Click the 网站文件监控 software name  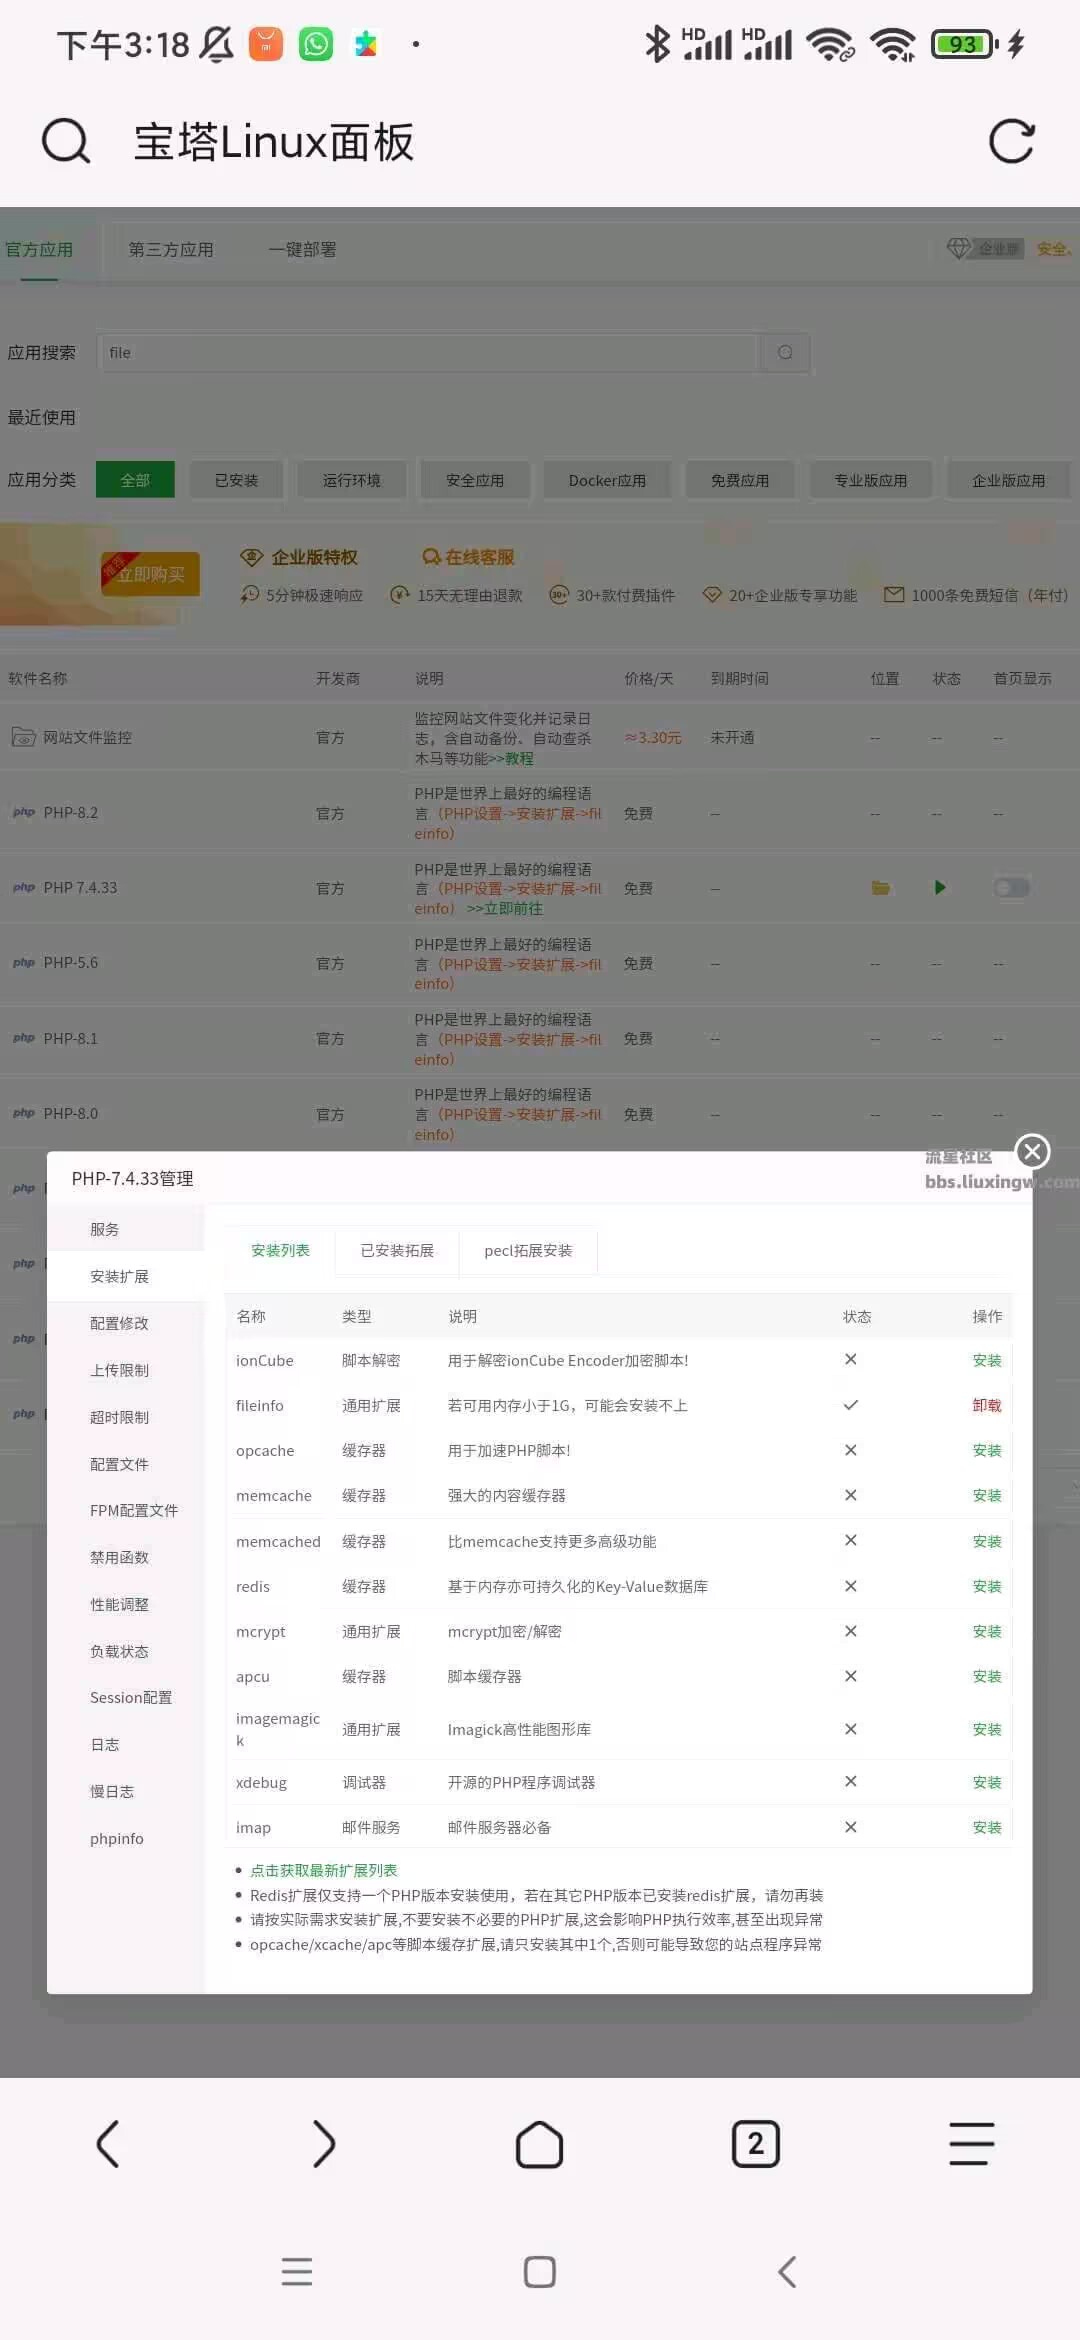pos(87,737)
